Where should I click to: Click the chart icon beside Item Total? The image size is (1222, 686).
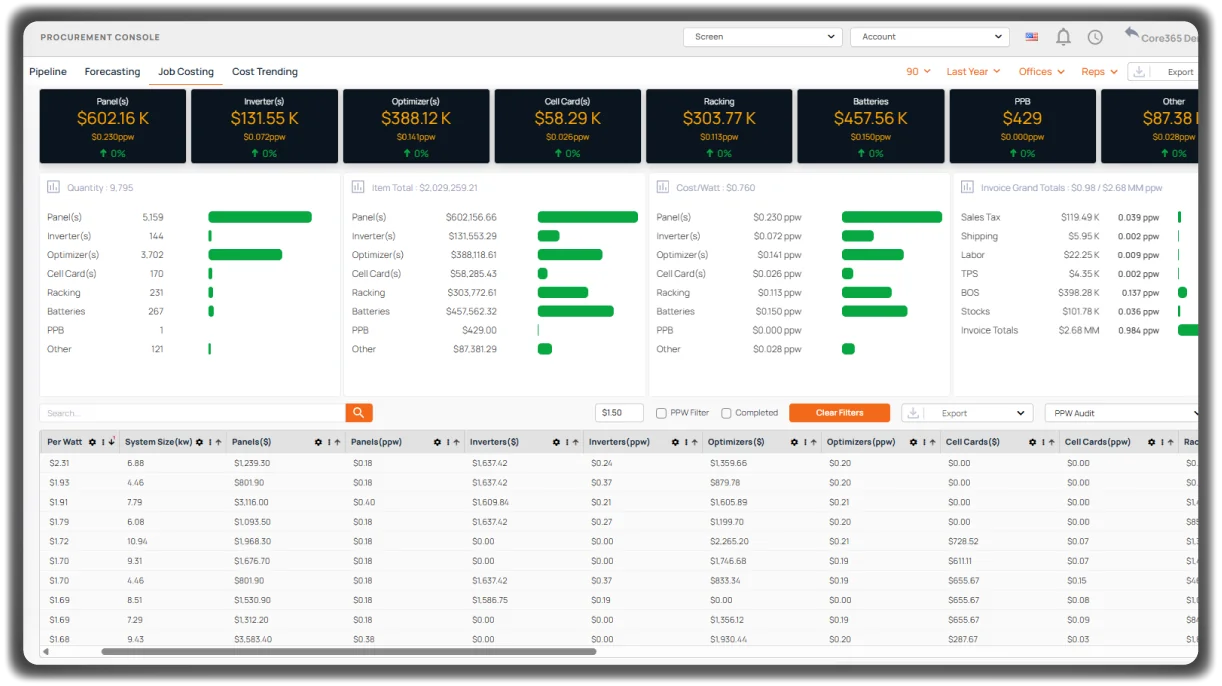357,187
